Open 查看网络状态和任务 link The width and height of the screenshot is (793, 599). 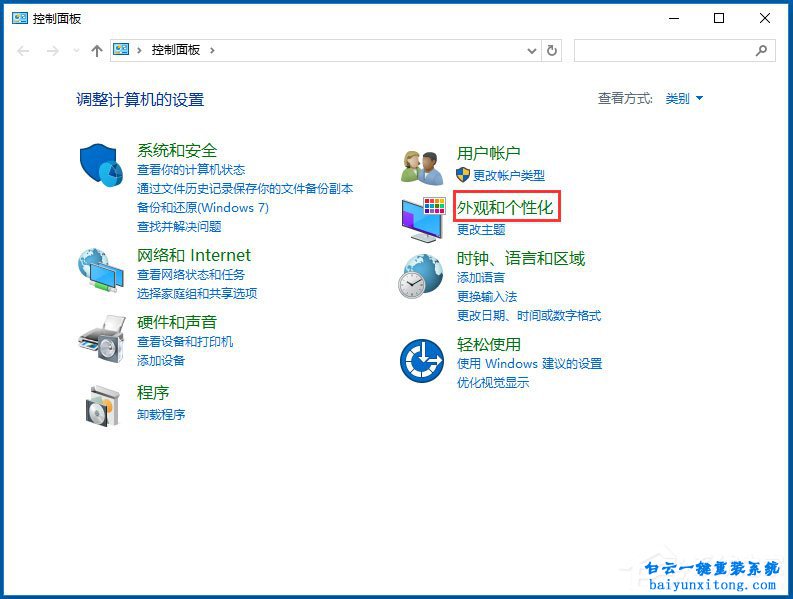191,275
